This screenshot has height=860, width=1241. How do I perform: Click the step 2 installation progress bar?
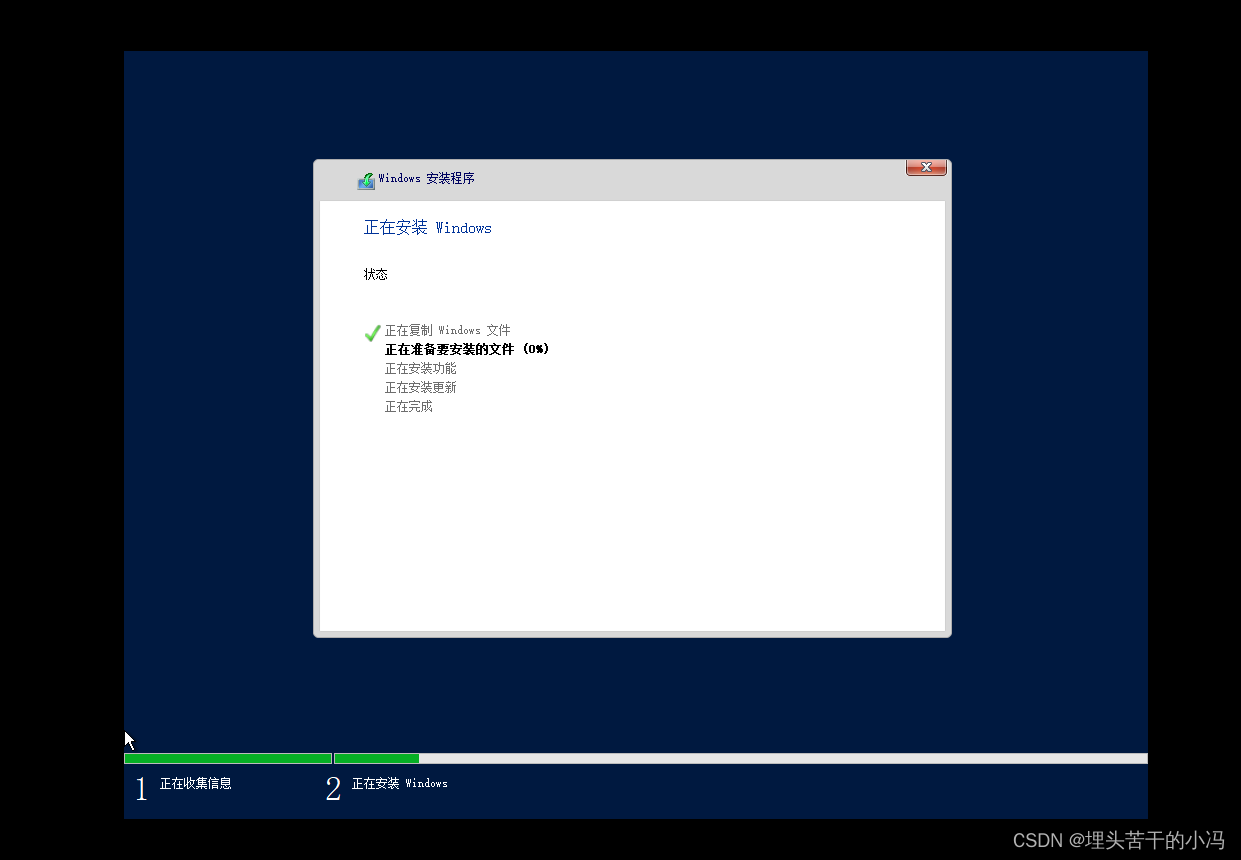(741, 758)
